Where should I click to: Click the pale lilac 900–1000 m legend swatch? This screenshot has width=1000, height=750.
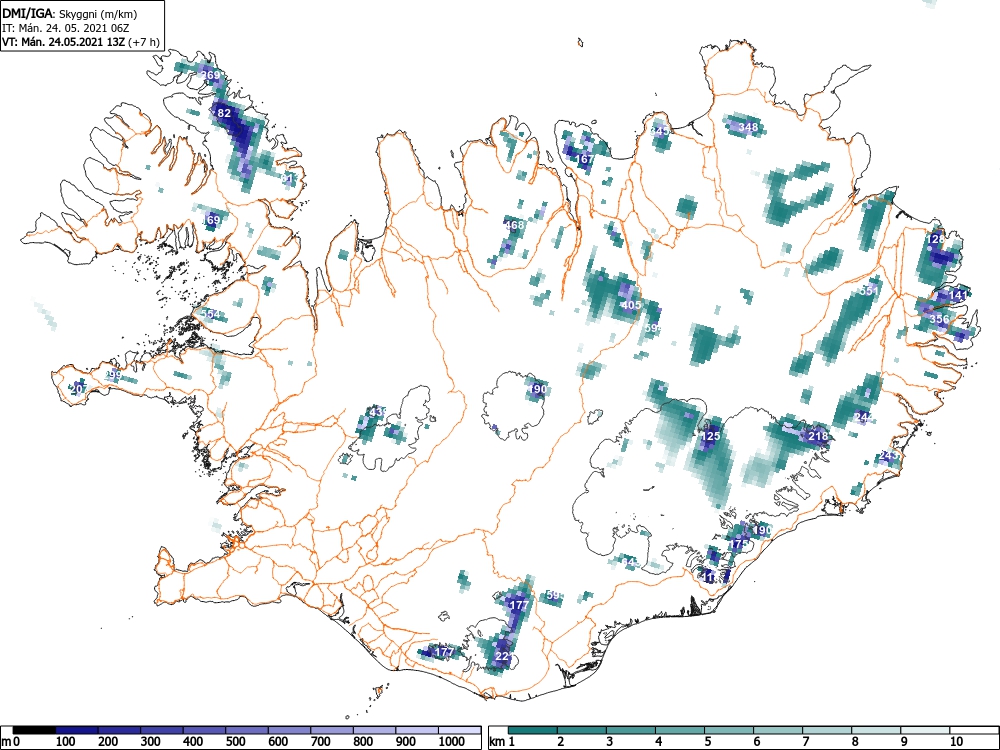418,729
